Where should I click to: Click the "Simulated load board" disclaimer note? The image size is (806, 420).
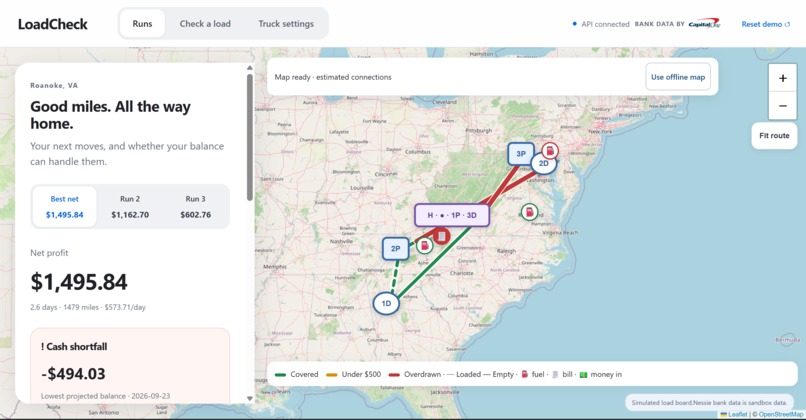[x=709, y=403]
